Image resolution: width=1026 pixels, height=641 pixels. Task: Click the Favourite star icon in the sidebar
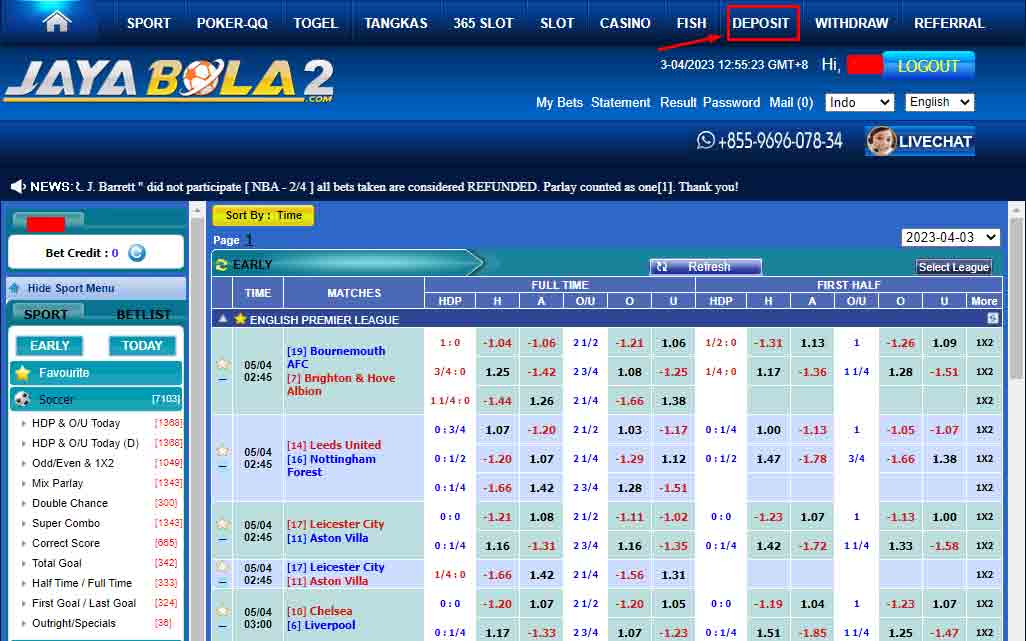[23, 373]
